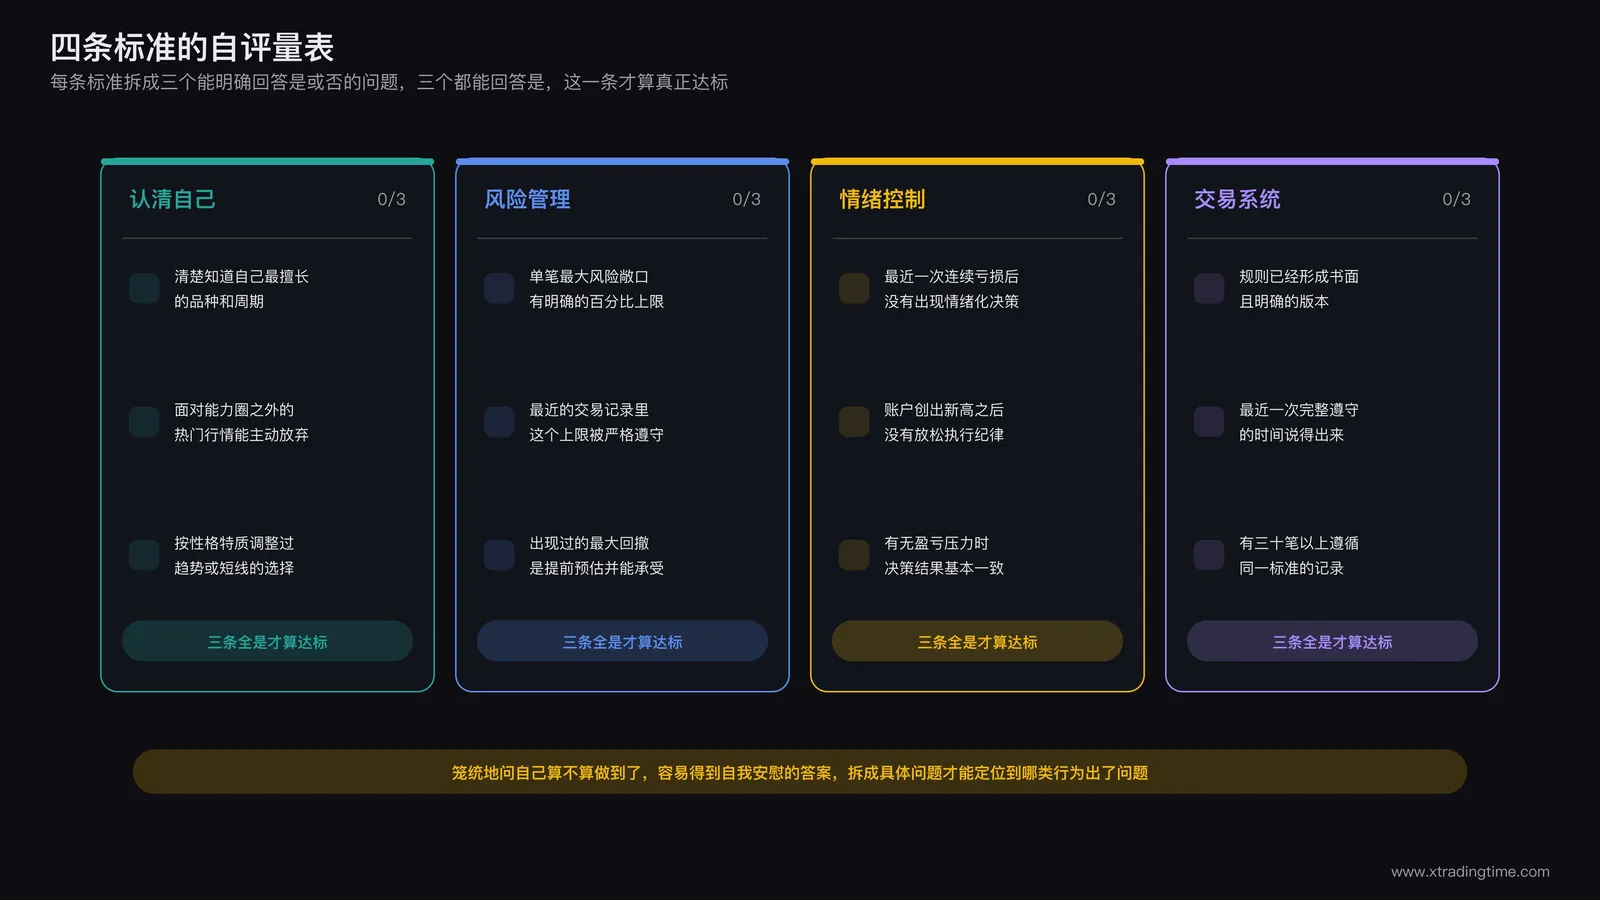1600x900 pixels.
Task: Tick the checkbox for 规则已经形成书面且明确的版本
Action: (1209, 289)
